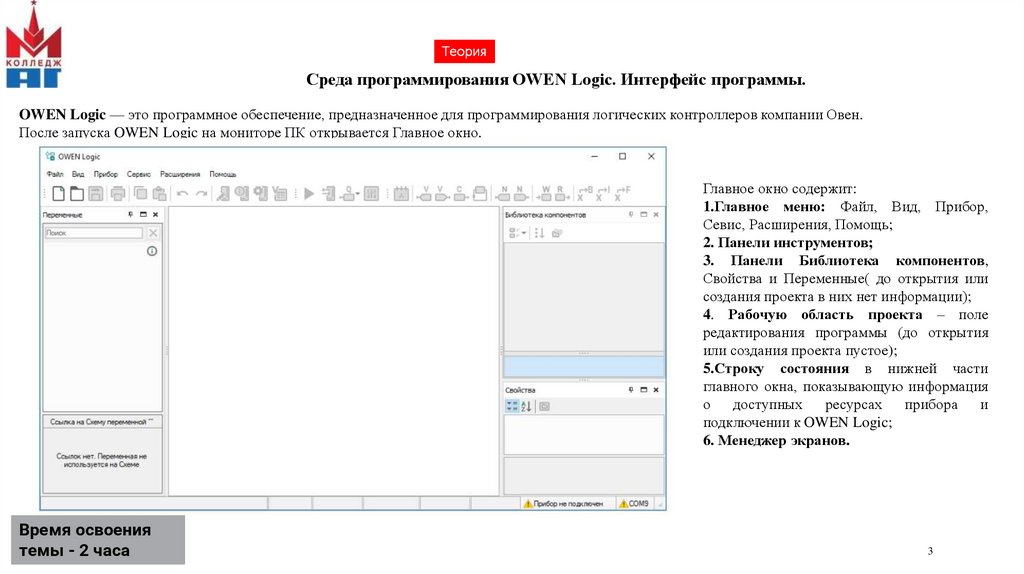This screenshot has height=574, width=1024.
Task: Click the calendar icon in toolbar
Action: (402, 193)
